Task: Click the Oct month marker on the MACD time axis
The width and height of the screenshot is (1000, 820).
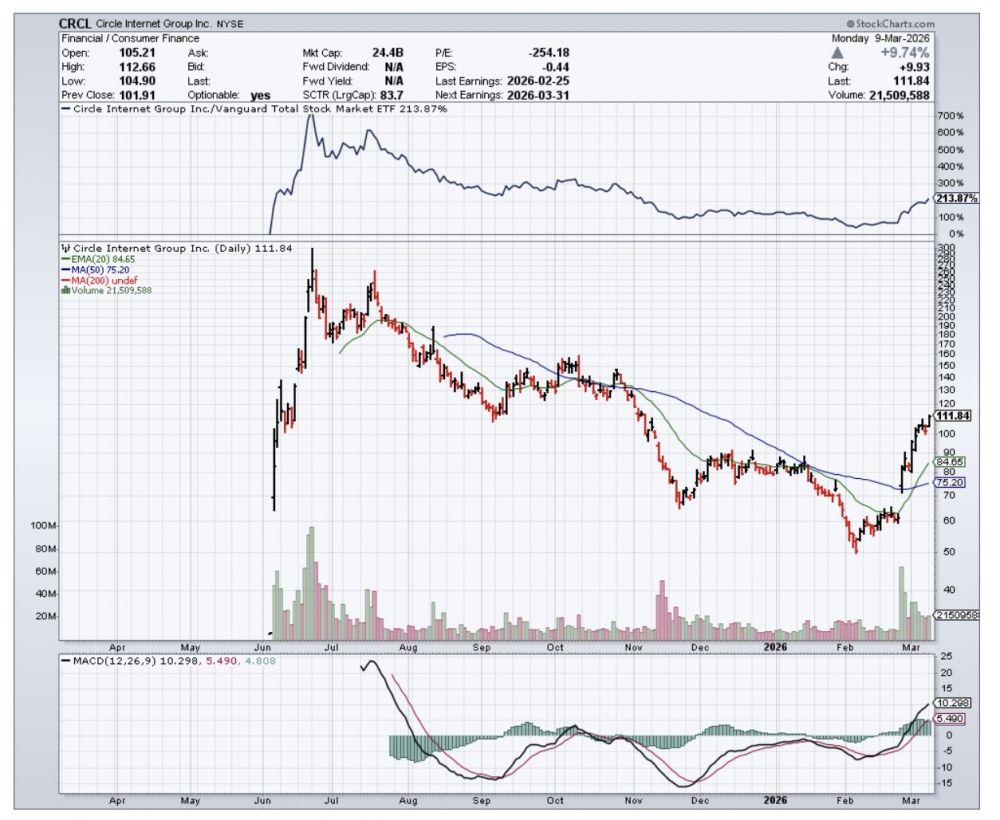Action: point(556,801)
